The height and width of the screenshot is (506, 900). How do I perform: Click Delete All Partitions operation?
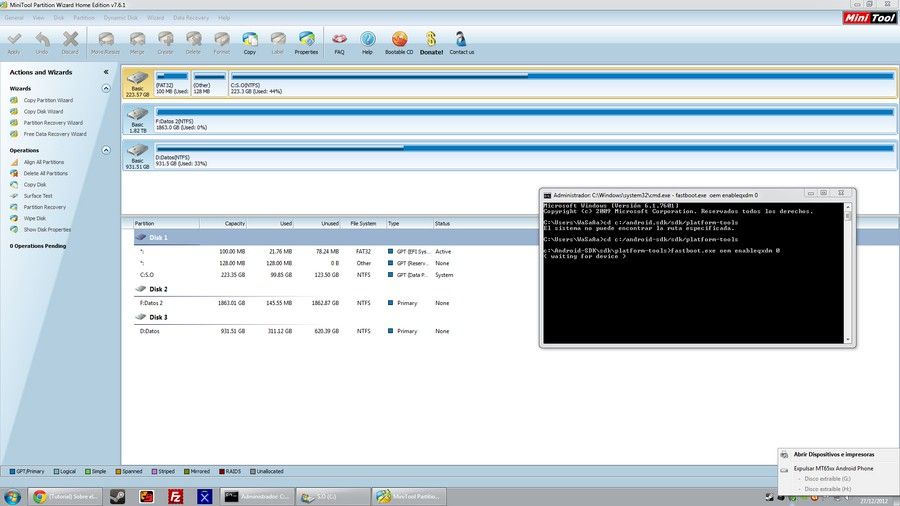click(45, 173)
